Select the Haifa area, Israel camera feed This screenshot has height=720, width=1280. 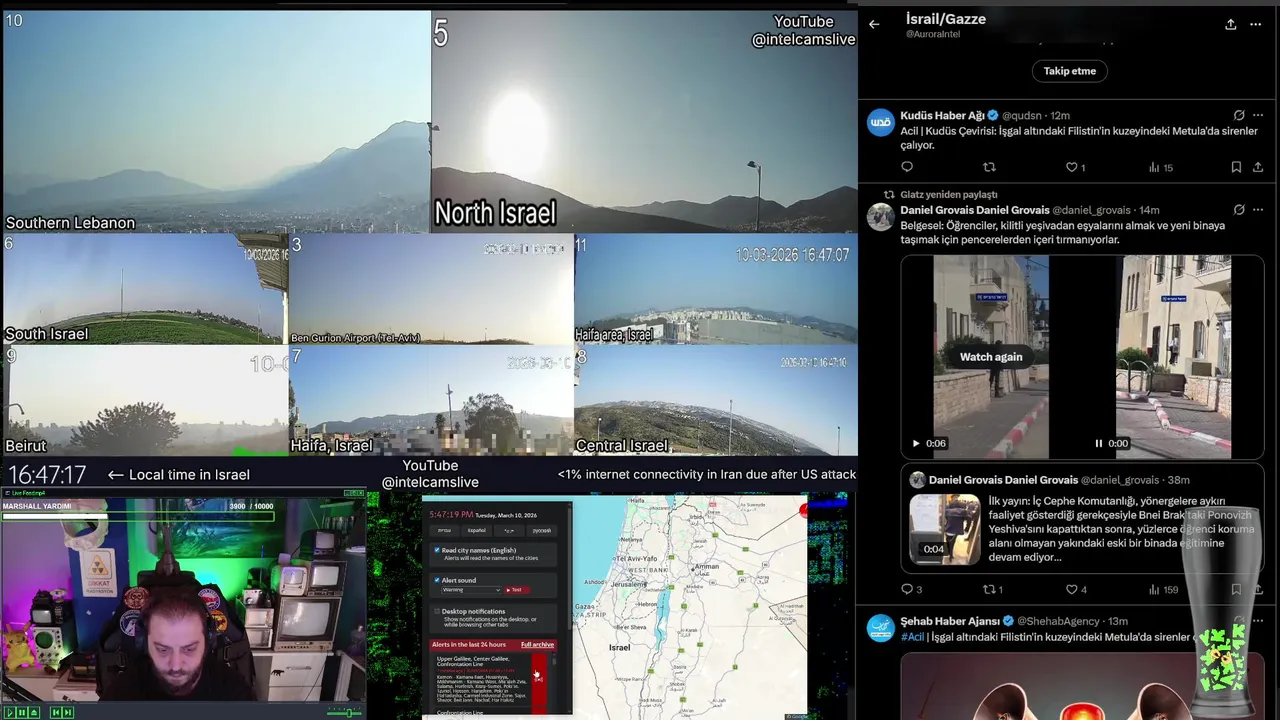(x=716, y=289)
